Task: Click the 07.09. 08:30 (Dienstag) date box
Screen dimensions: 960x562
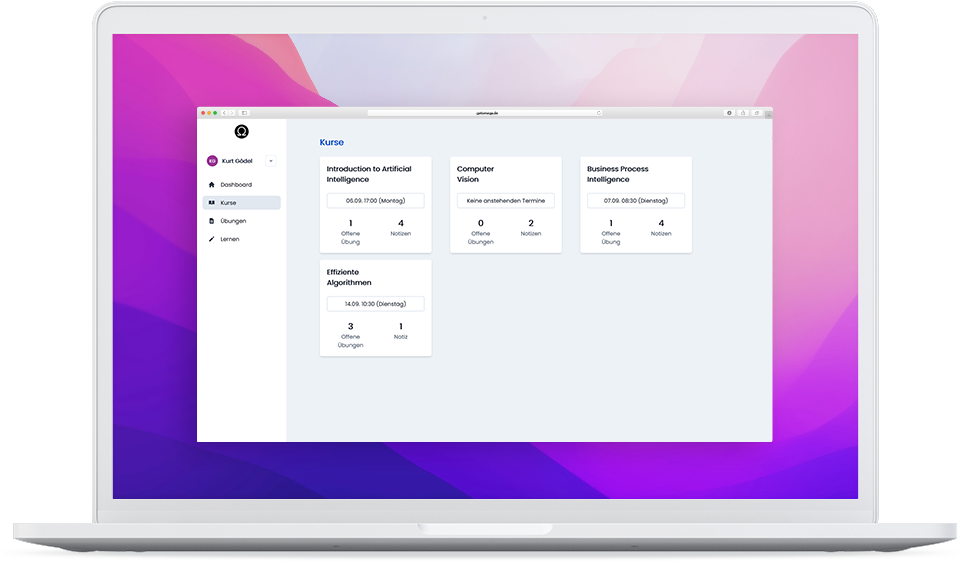Action: (636, 201)
